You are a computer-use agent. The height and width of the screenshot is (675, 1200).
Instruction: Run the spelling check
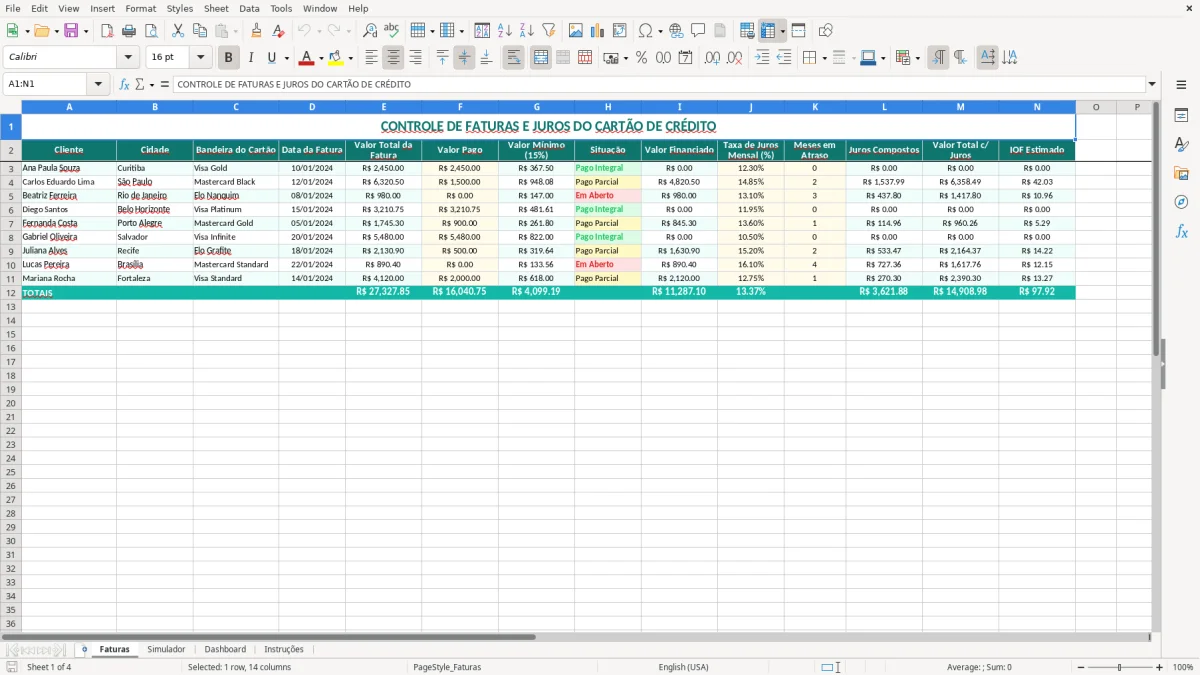(x=391, y=31)
